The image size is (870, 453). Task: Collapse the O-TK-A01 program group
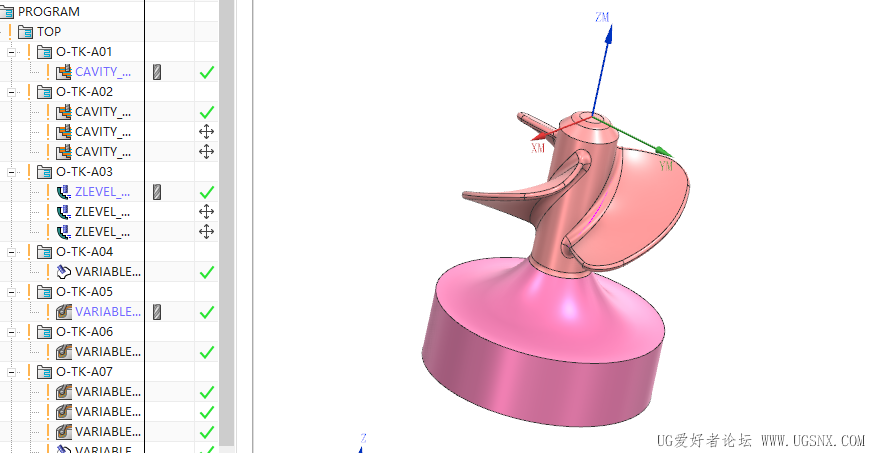[11, 52]
